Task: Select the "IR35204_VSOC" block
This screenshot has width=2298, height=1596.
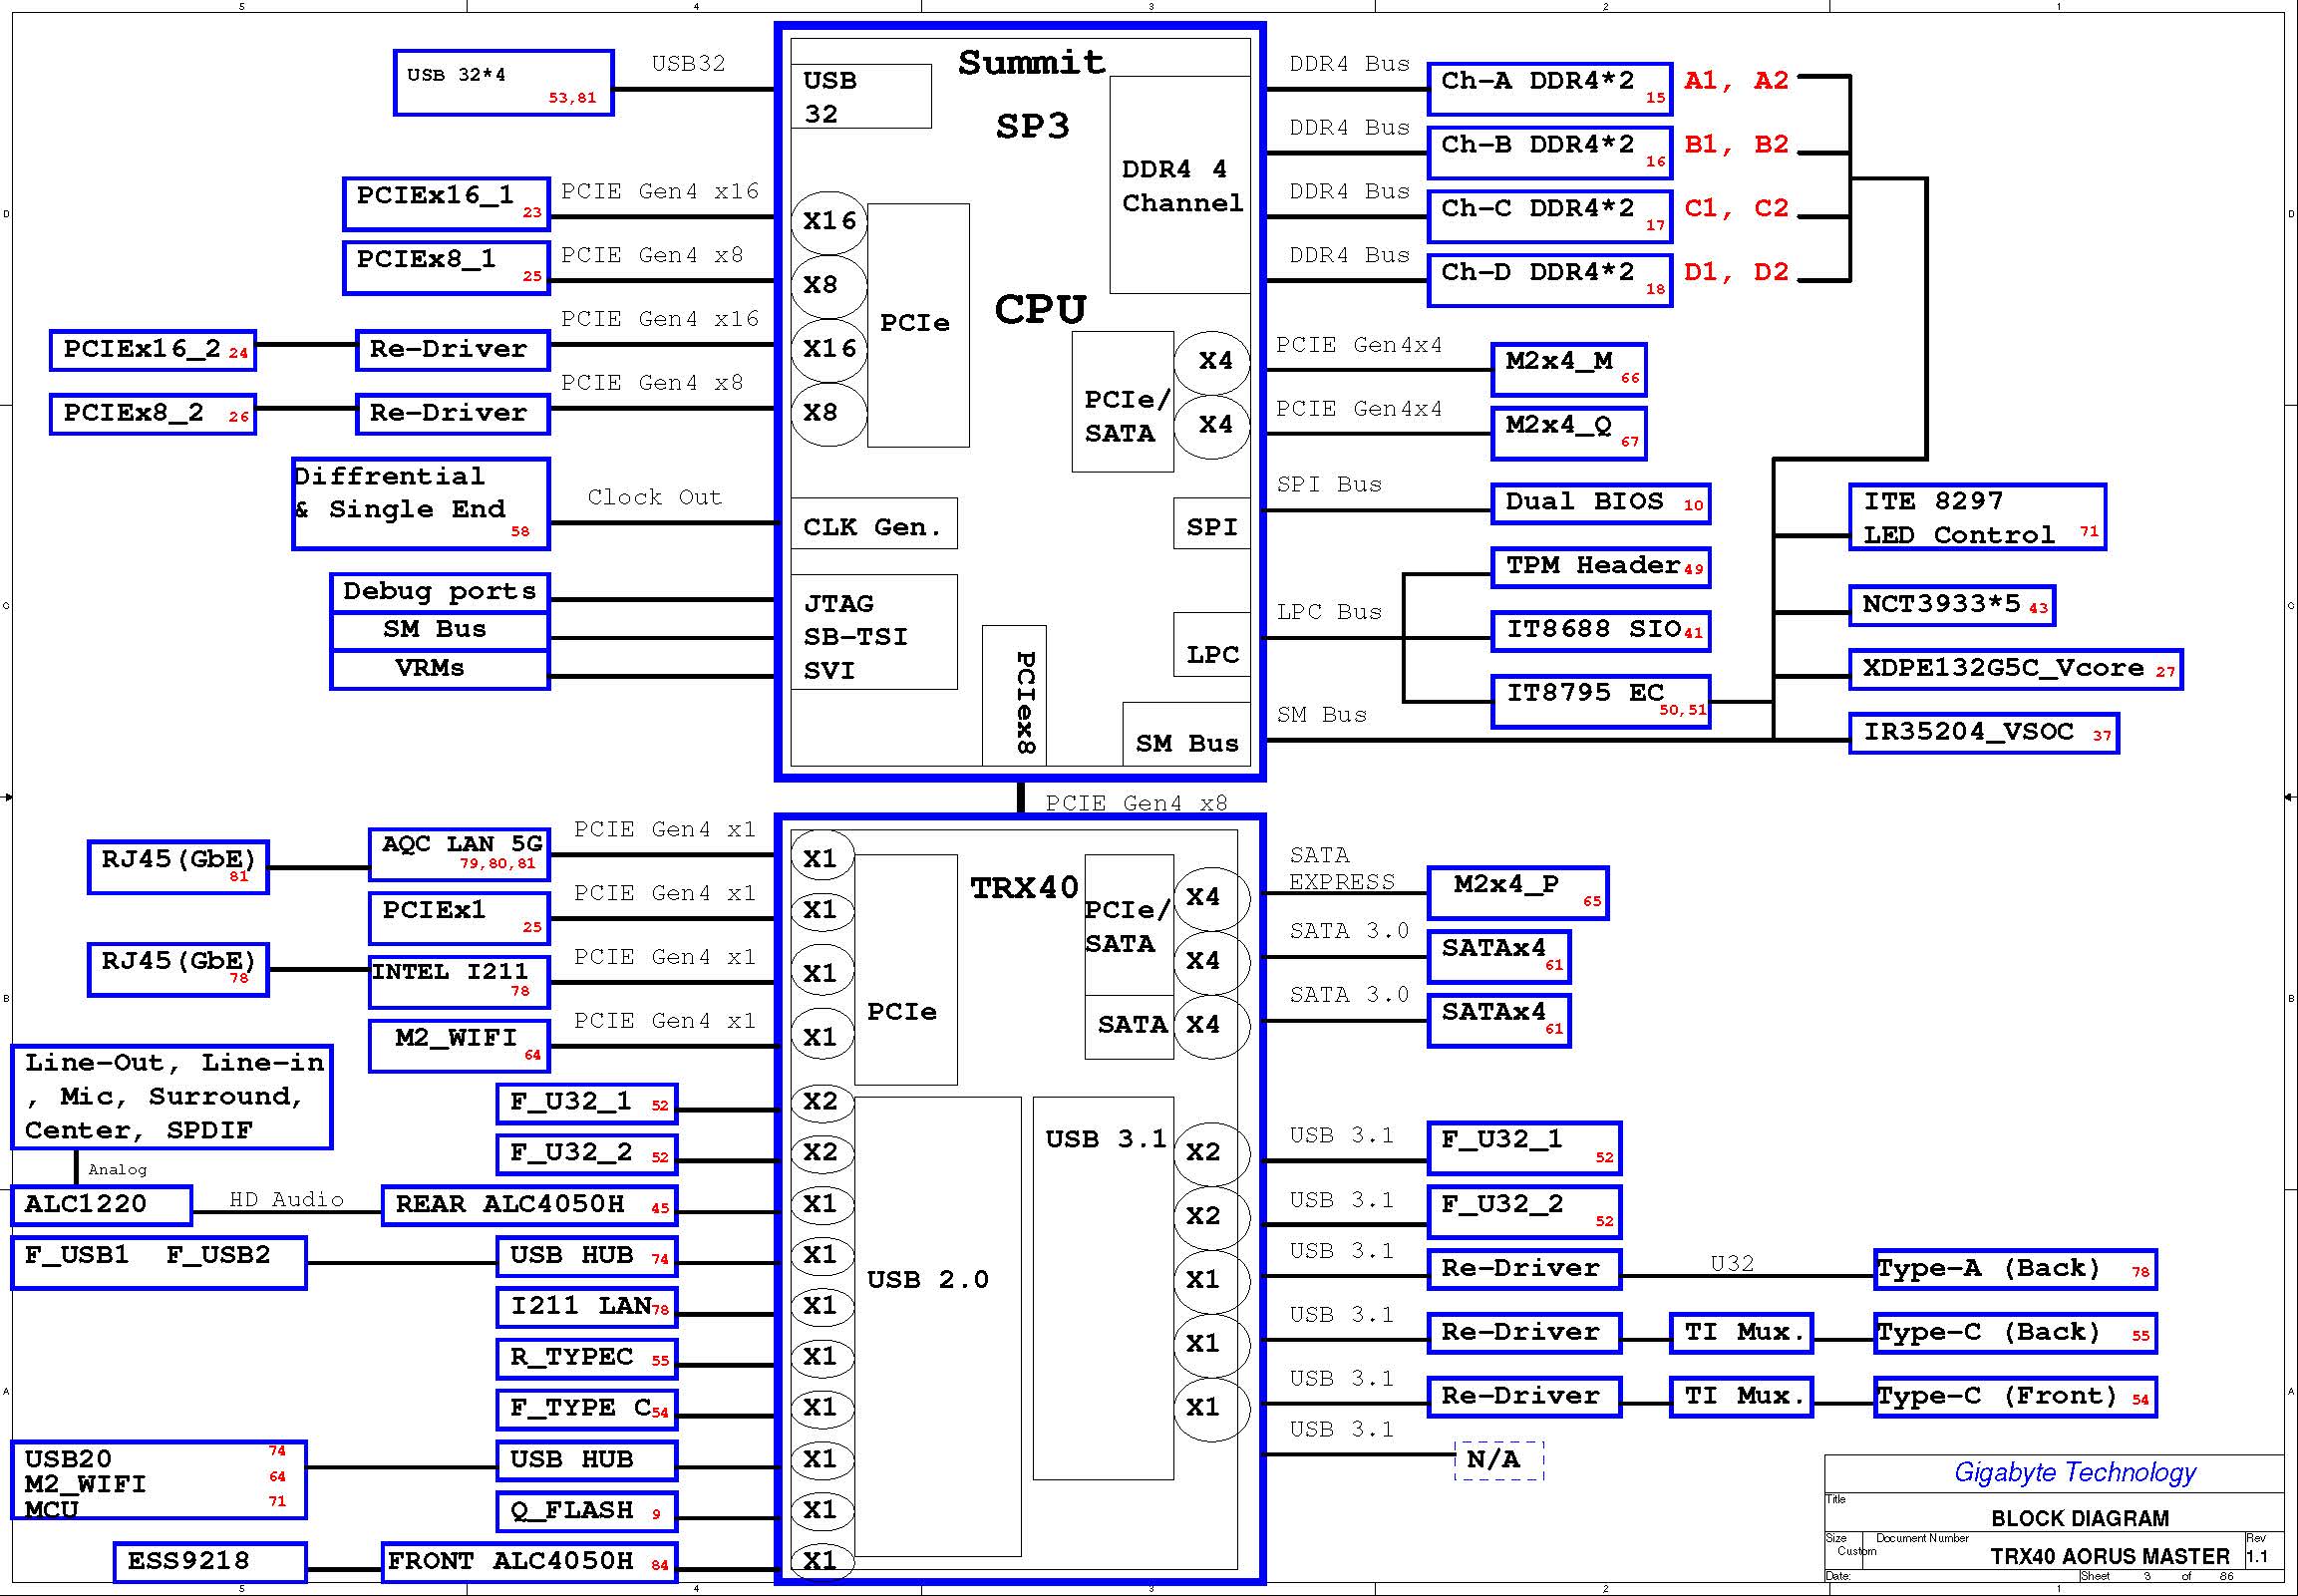Action: (x=1984, y=734)
